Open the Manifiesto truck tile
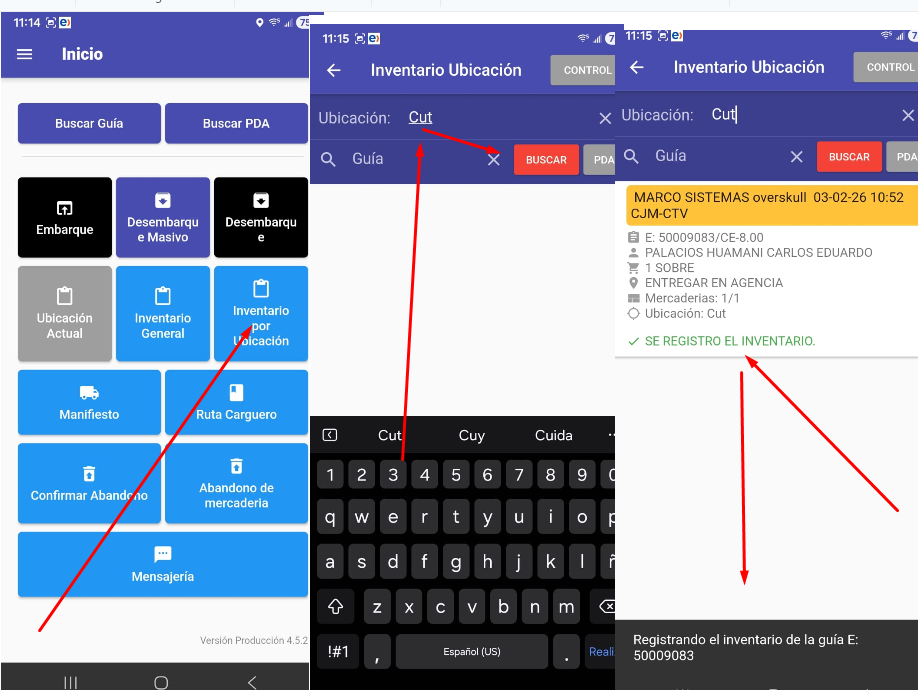The image size is (918, 690). pyautogui.click(x=89, y=402)
